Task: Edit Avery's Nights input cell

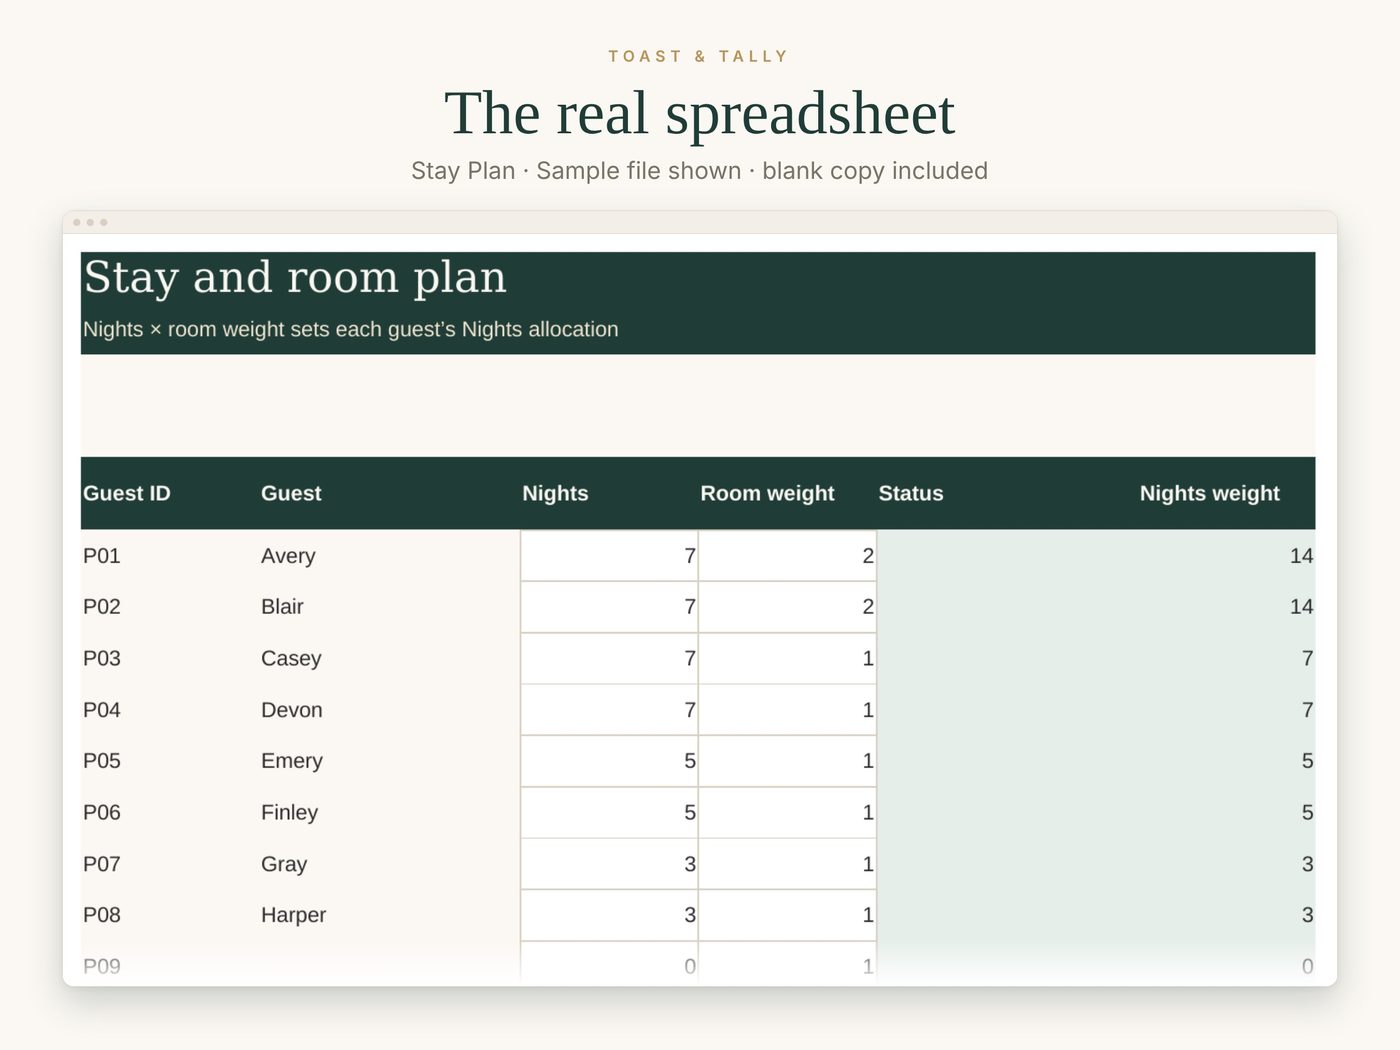Action: coord(609,556)
